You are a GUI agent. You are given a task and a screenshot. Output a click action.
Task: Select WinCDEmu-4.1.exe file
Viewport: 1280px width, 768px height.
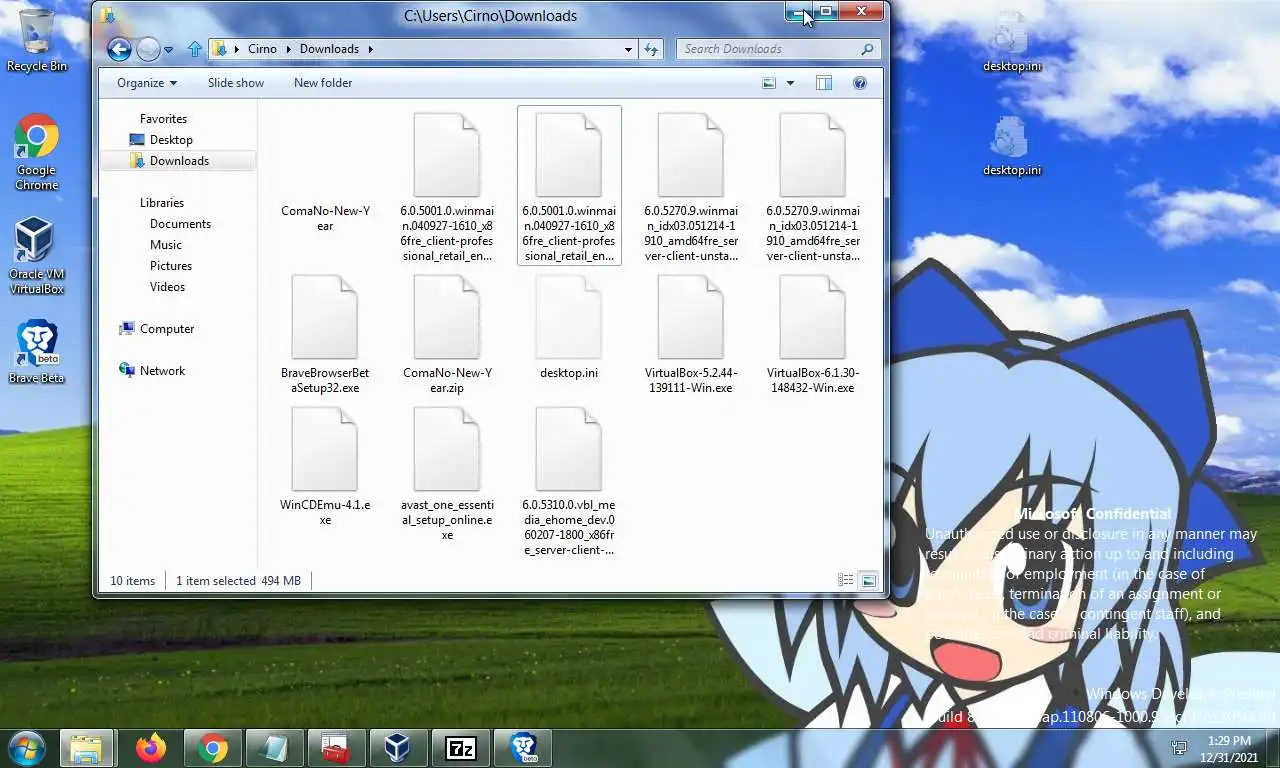[325, 467]
